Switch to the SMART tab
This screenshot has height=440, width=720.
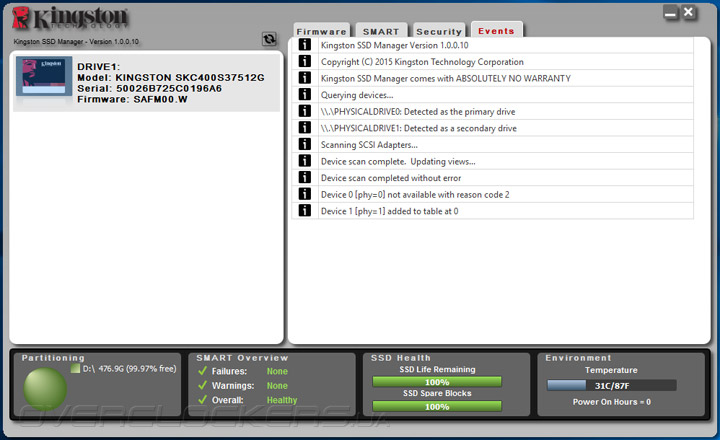pyautogui.click(x=381, y=31)
